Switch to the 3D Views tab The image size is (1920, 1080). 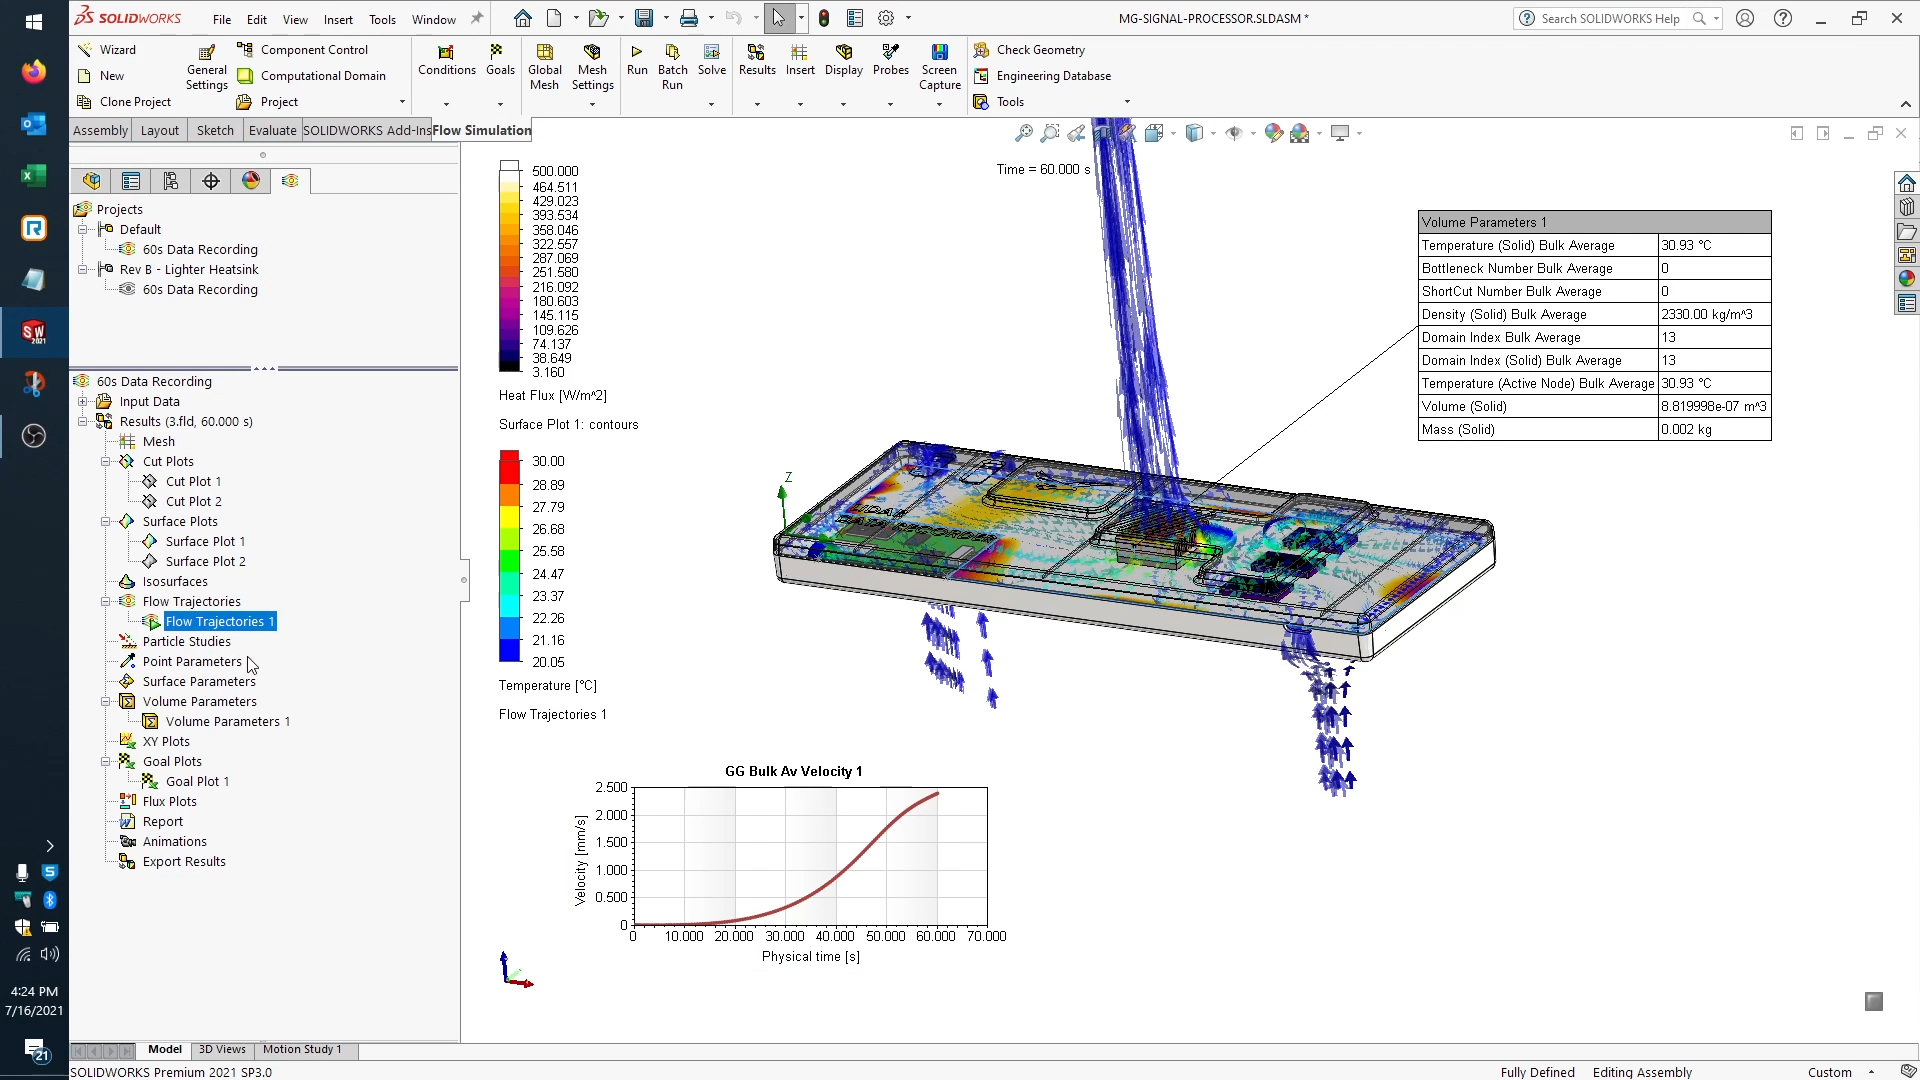pos(222,1049)
